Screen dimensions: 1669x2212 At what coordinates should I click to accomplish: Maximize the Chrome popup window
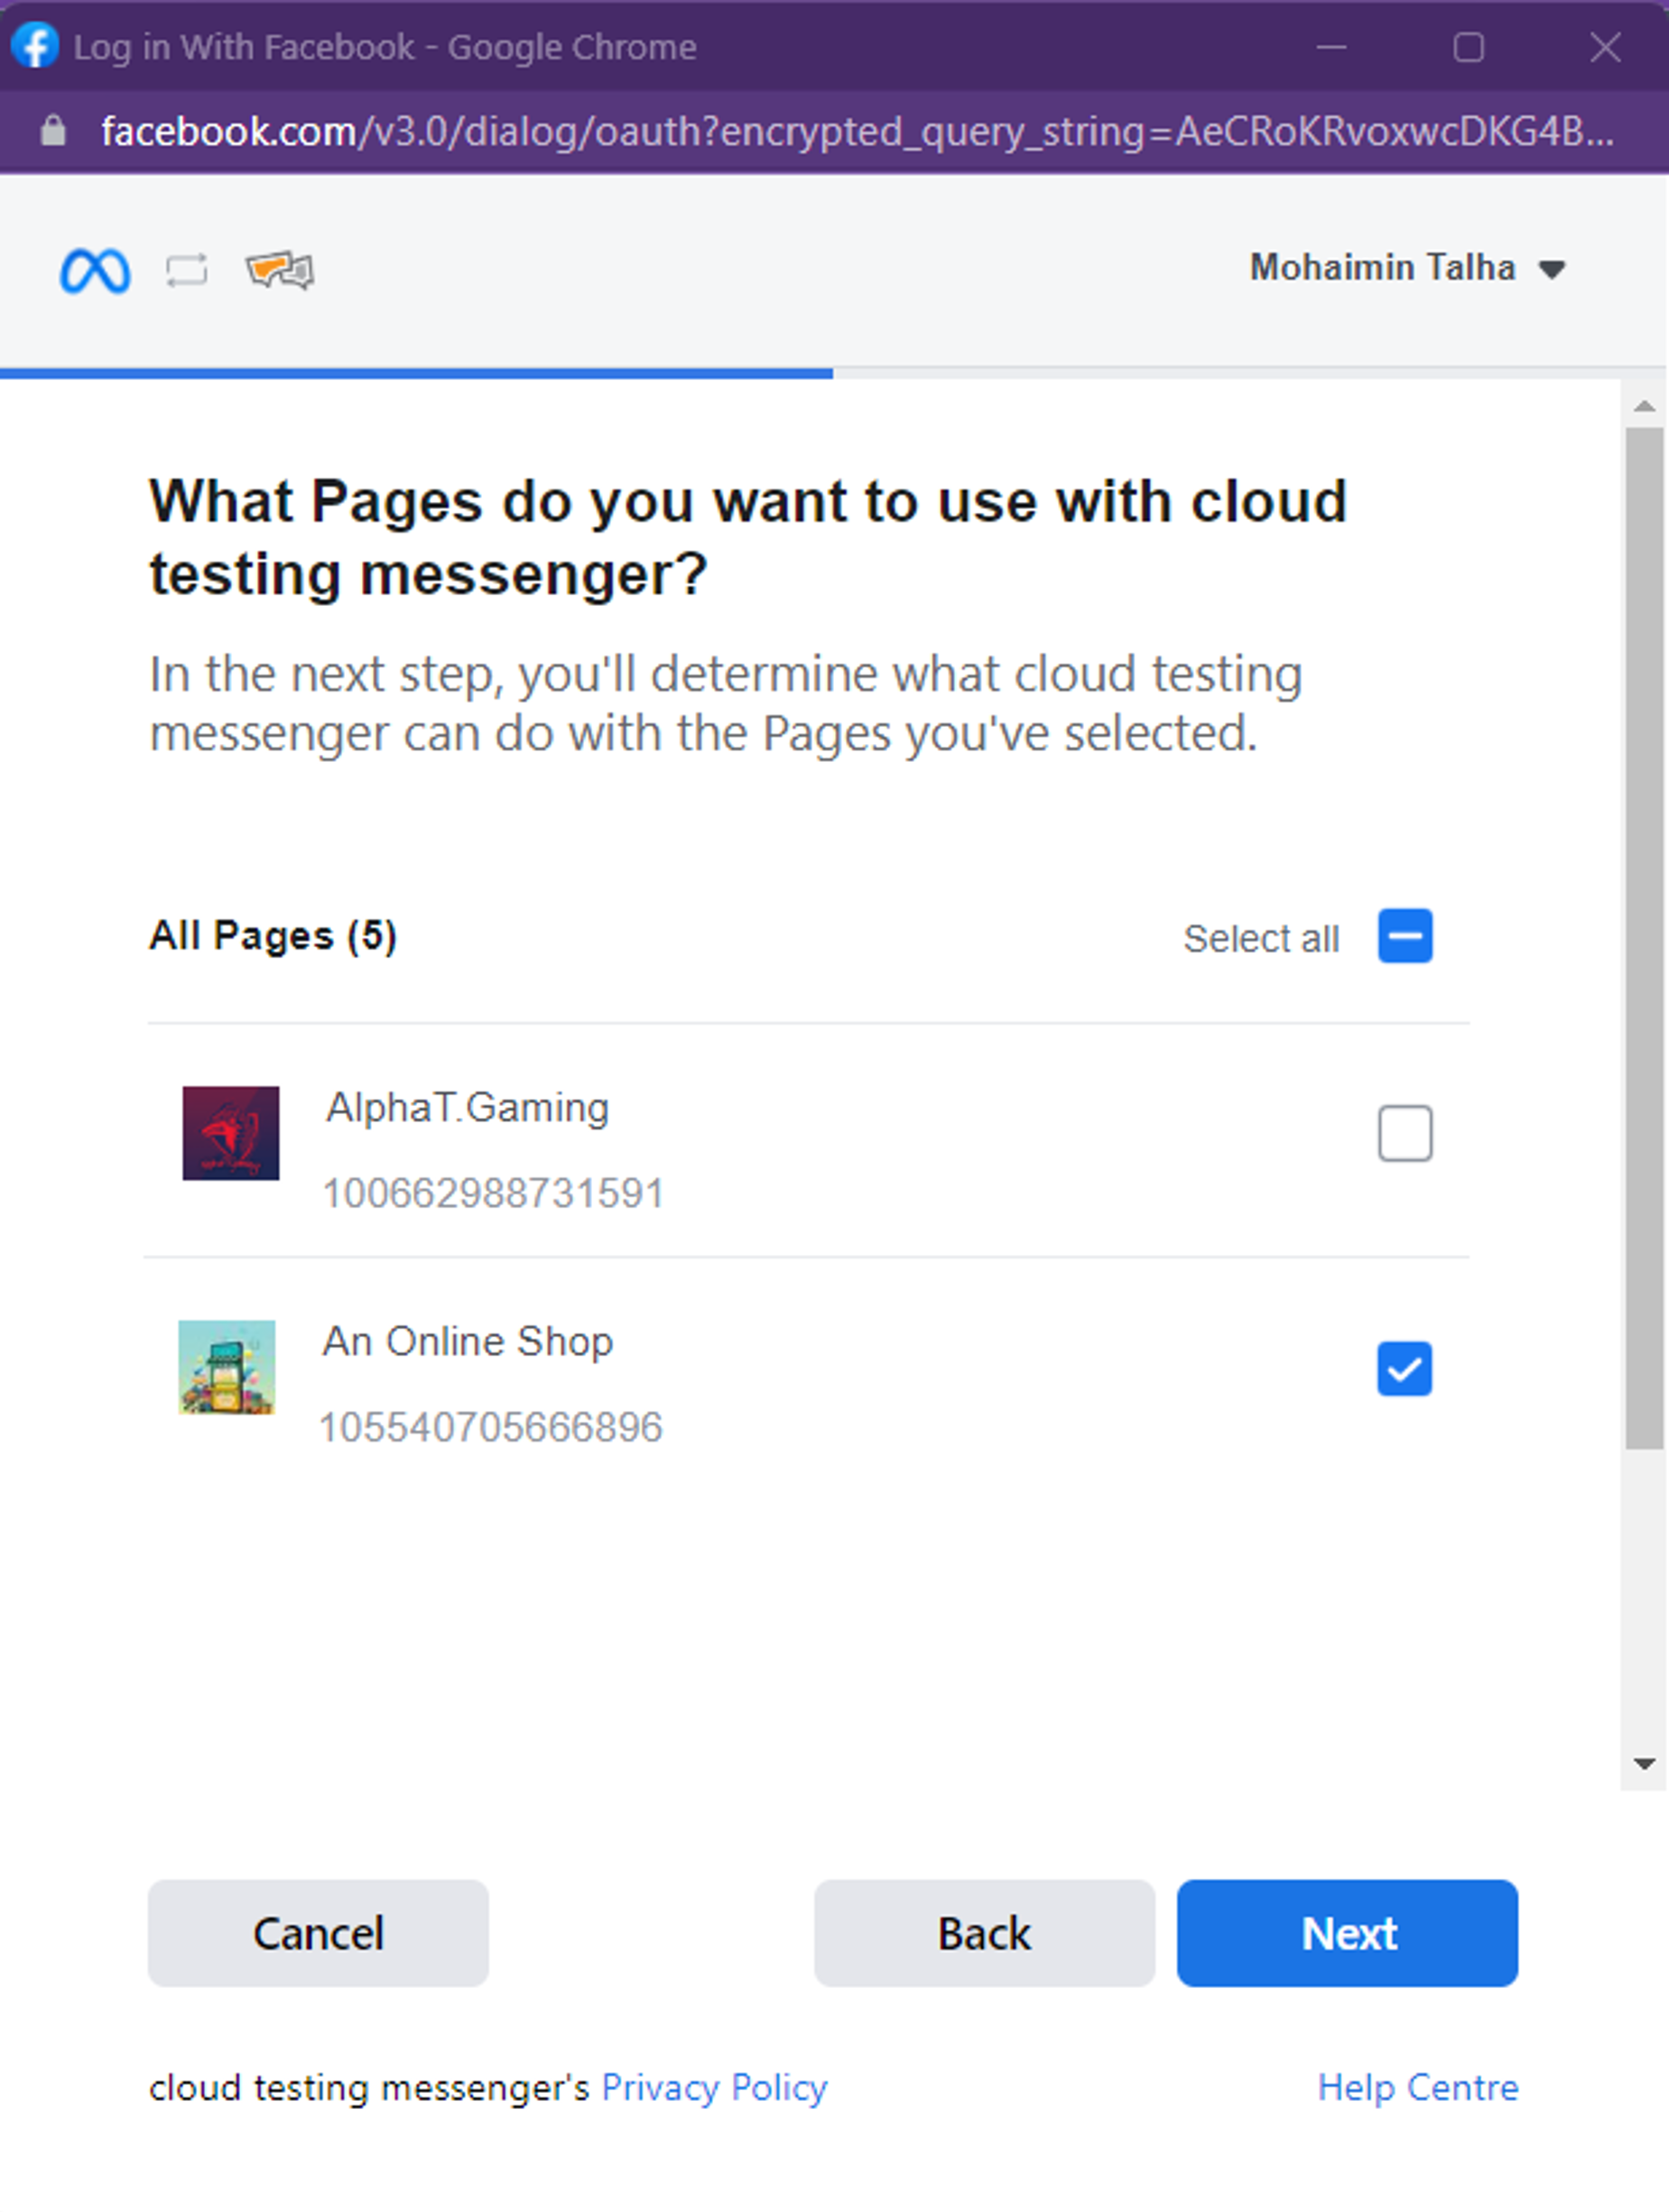(x=1468, y=47)
